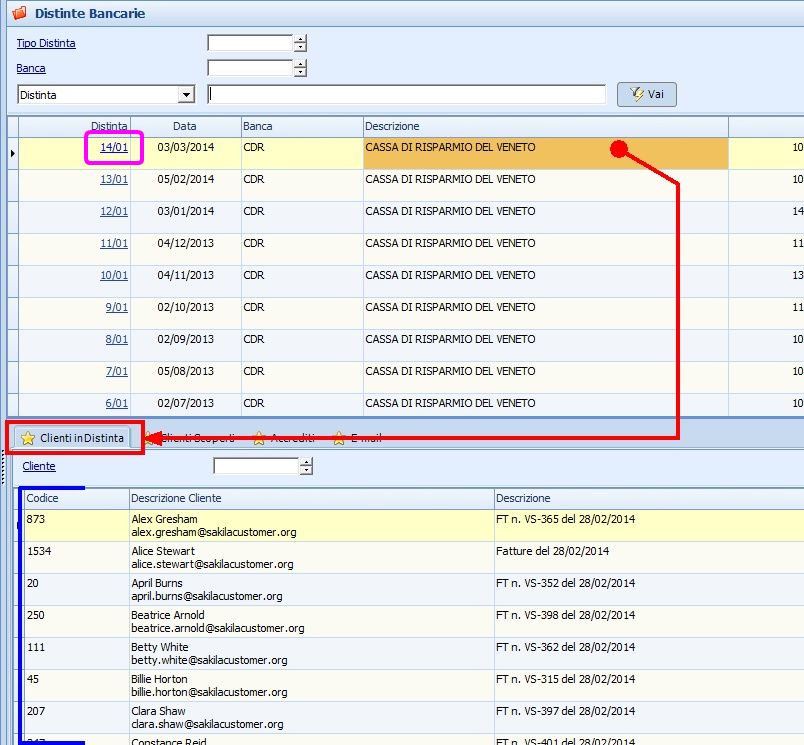Open the Tipo Distinta label link

46,43
